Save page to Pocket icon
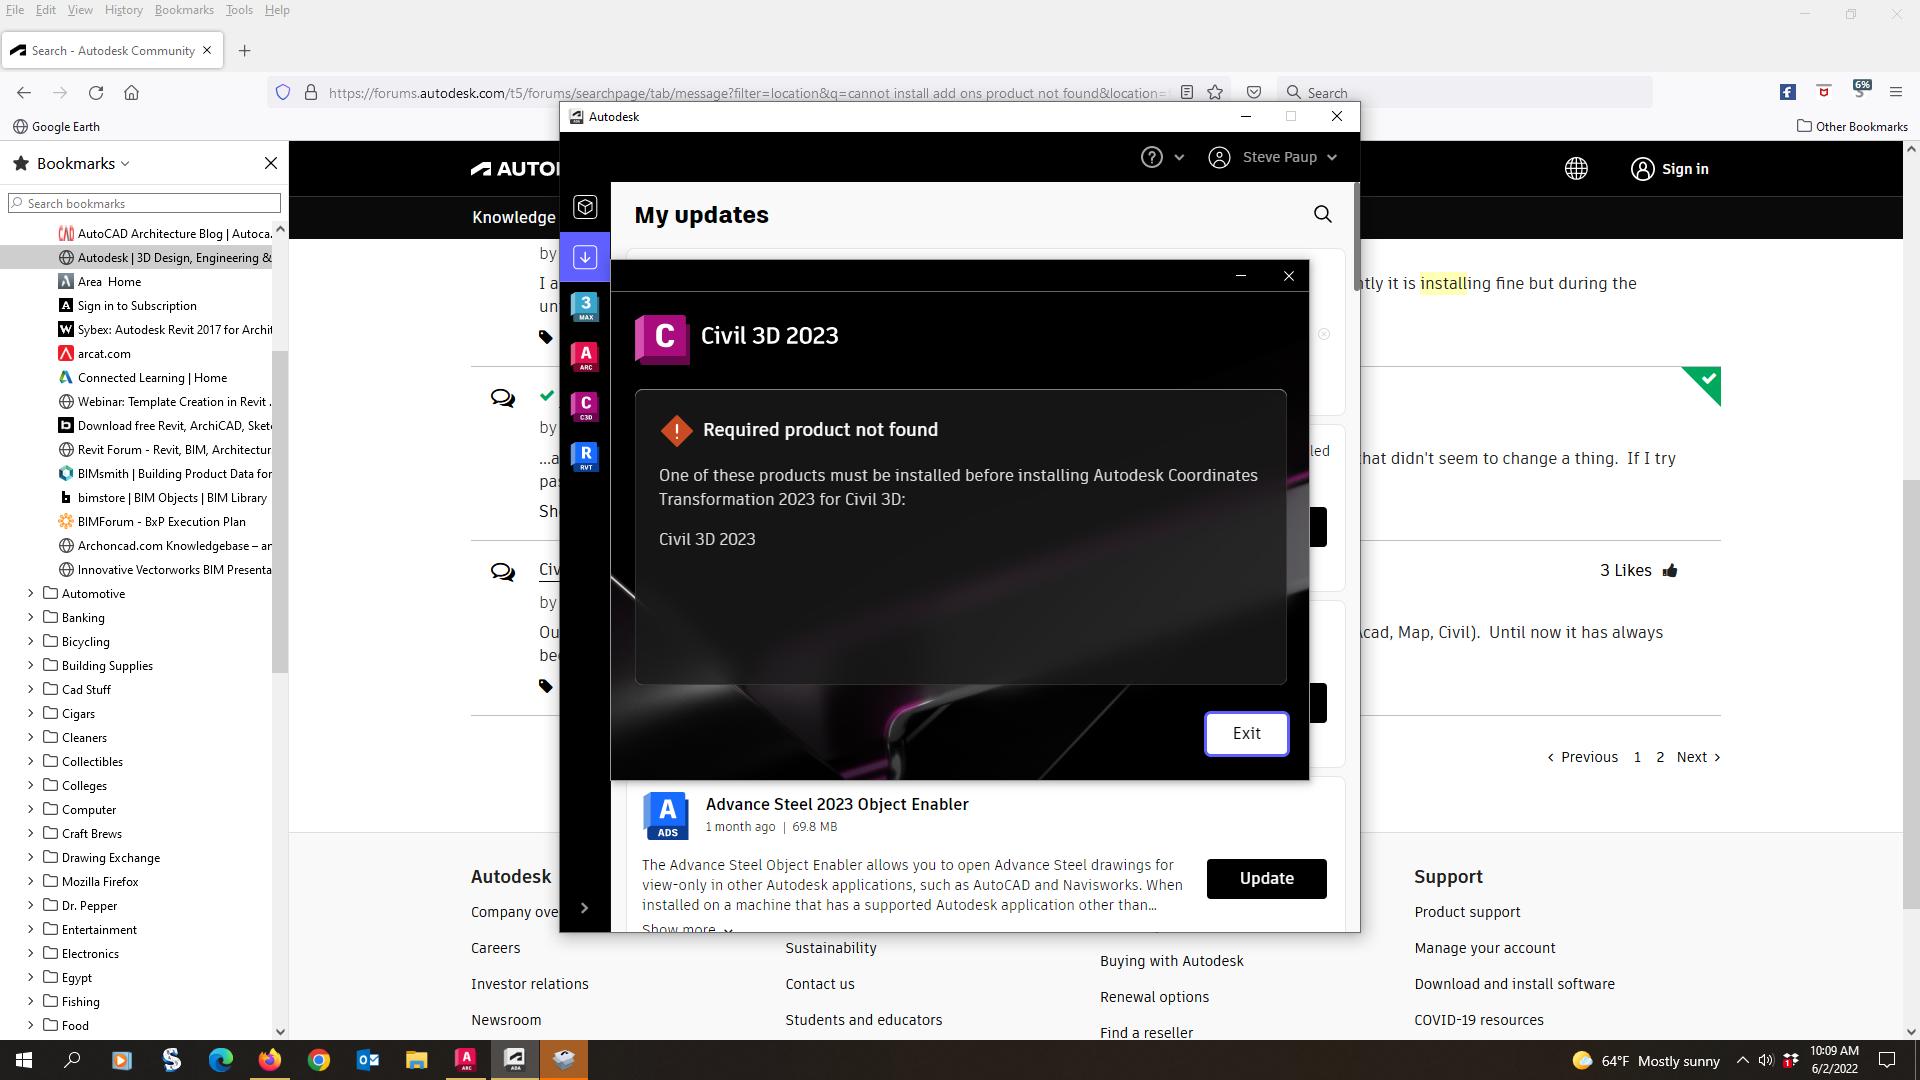The height and width of the screenshot is (1080, 1920). [x=1254, y=93]
